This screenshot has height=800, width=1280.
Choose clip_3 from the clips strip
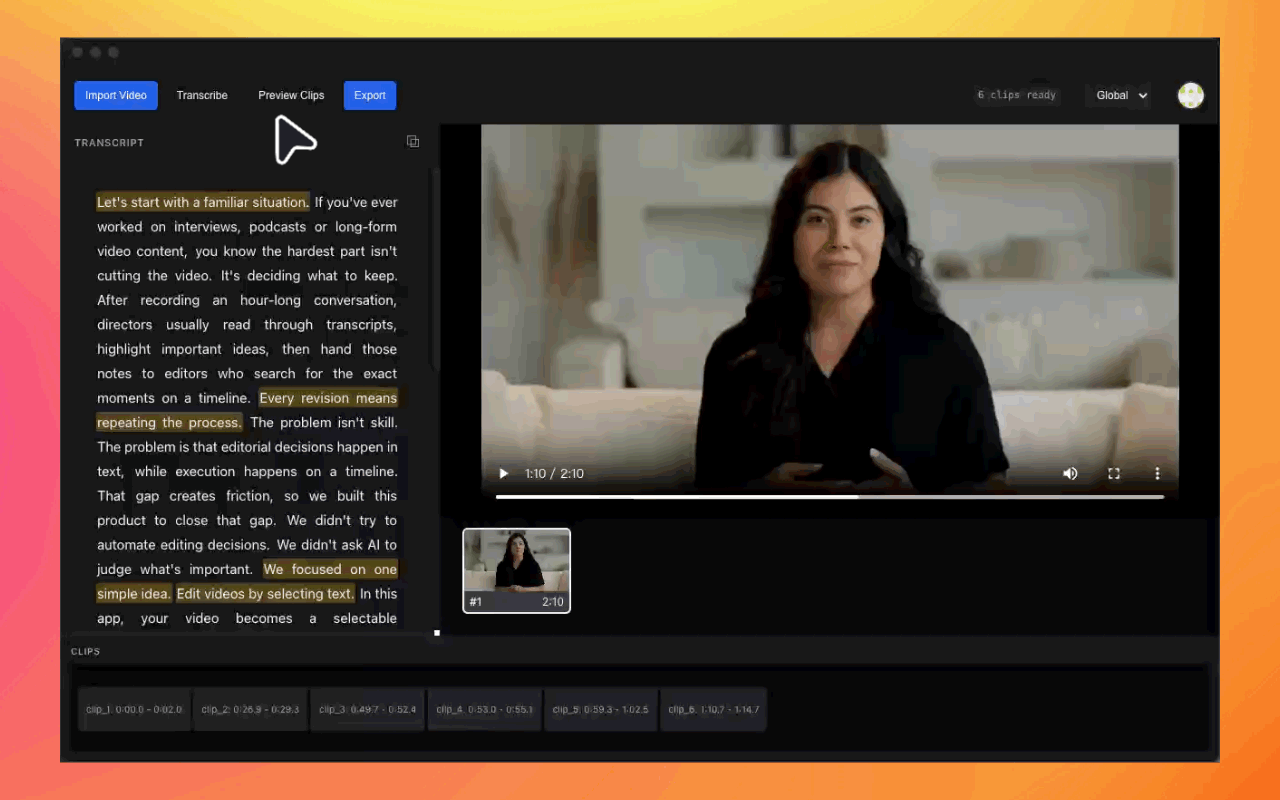367,710
